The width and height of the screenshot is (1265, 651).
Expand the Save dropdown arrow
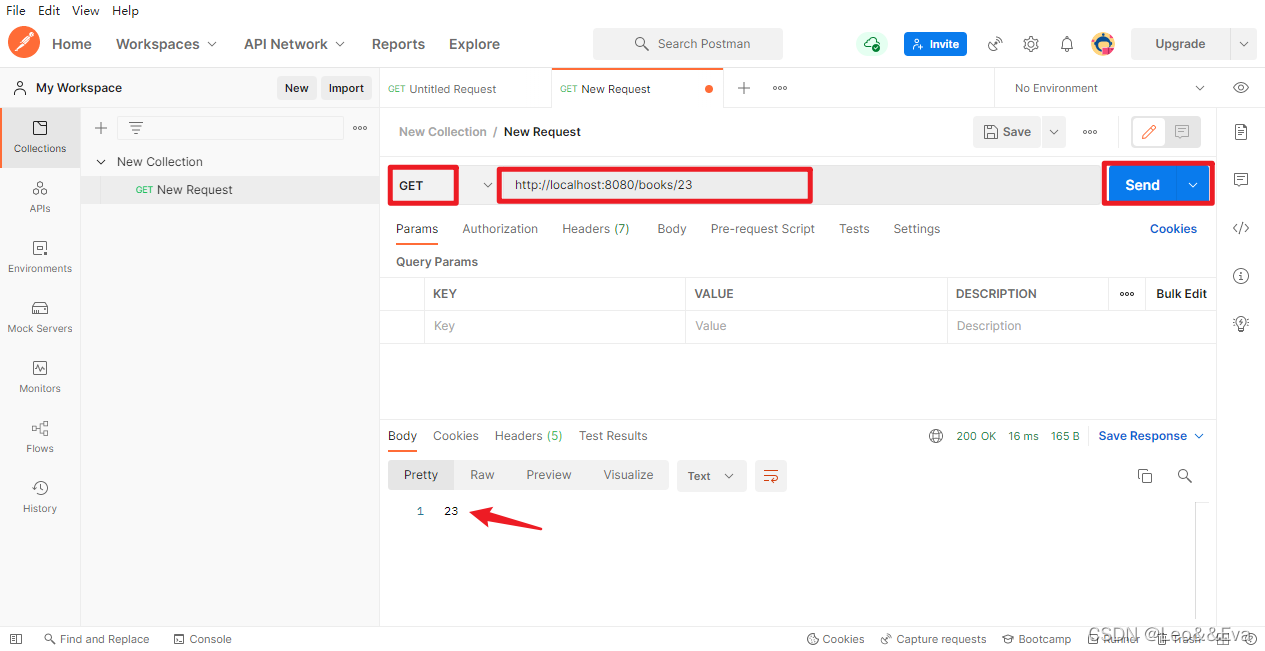[1054, 132]
